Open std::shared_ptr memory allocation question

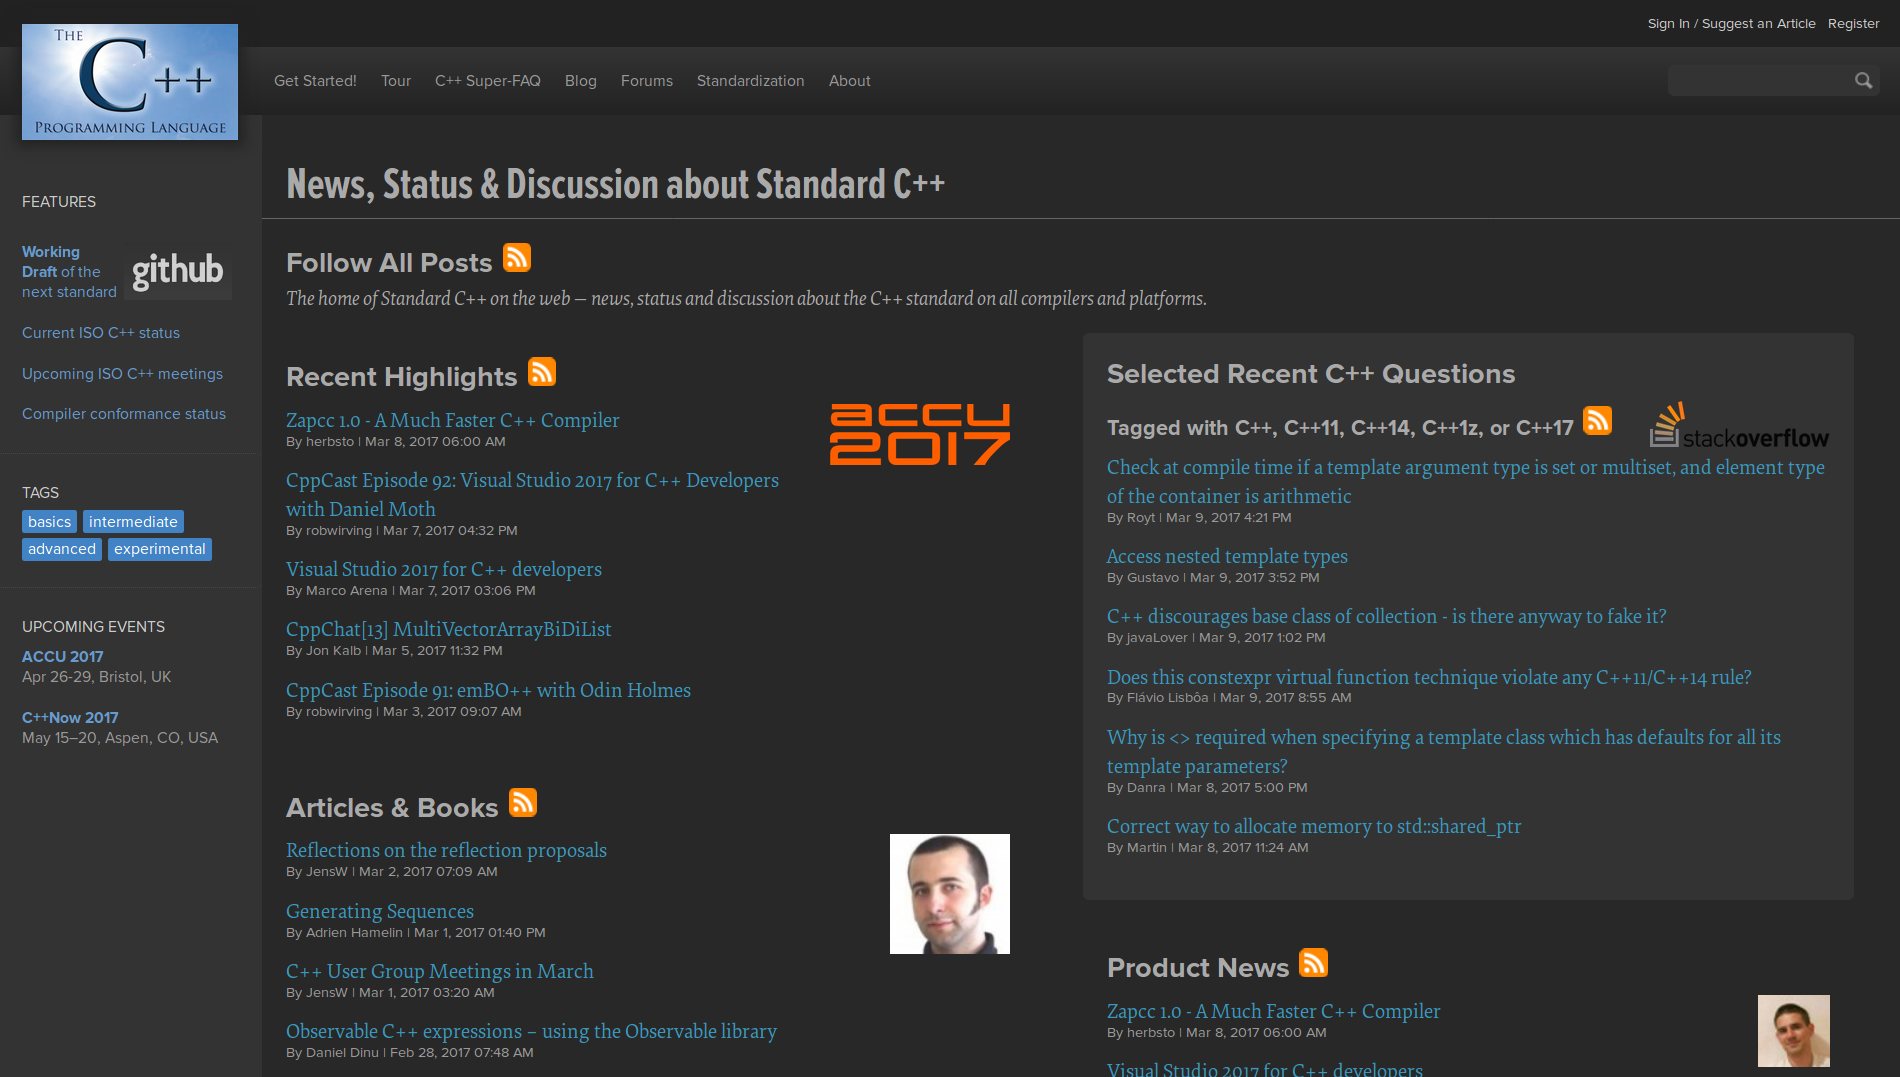1314,826
